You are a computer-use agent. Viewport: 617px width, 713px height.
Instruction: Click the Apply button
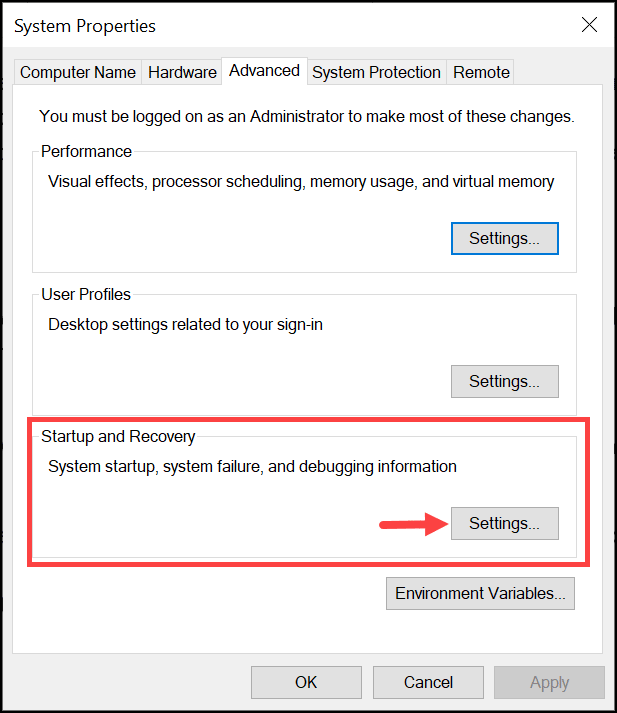549,682
